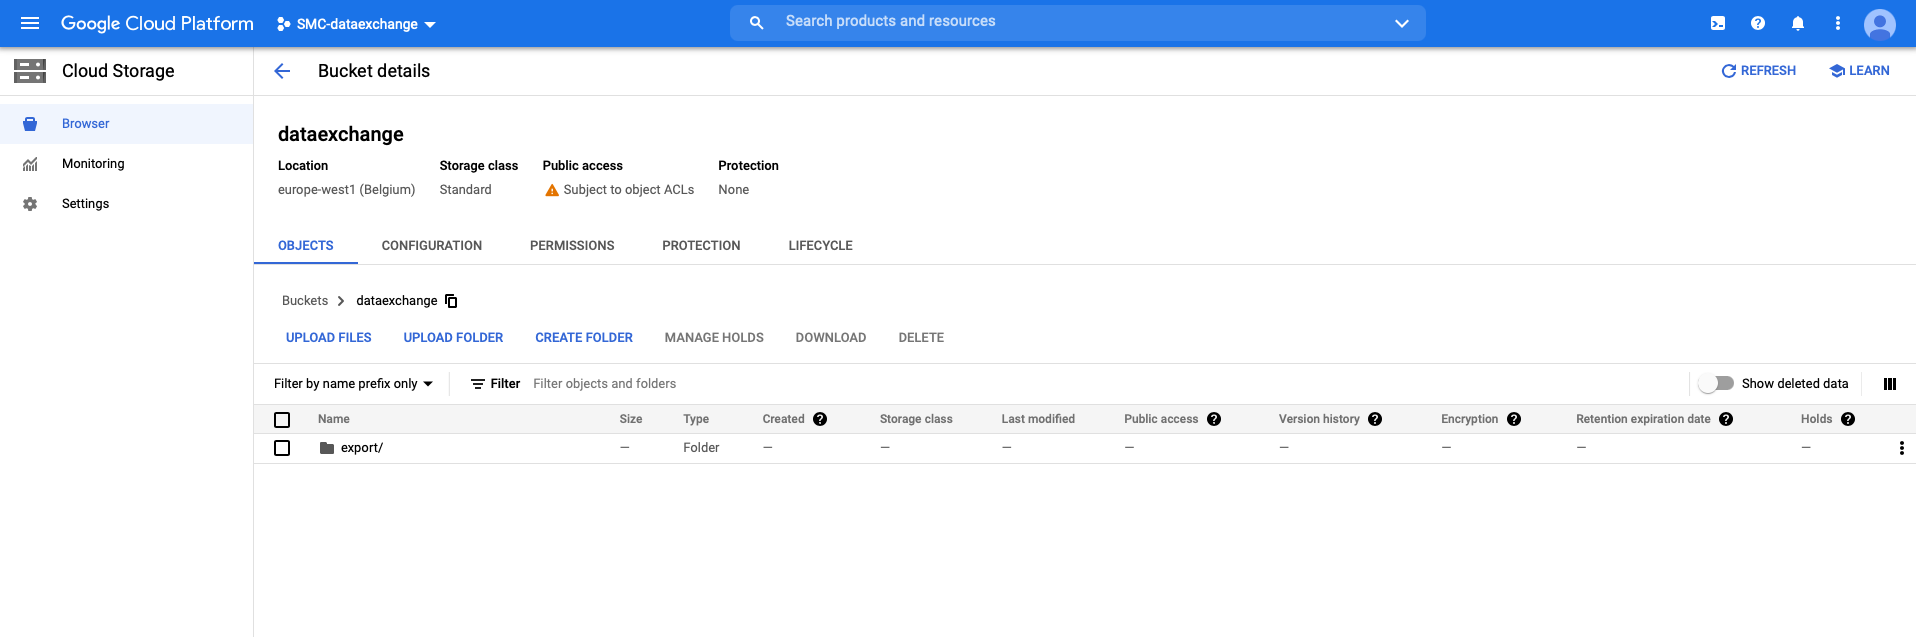Activate Cloud Shell terminal icon
Screen dimensions: 1916x637
pyautogui.click(x=1717, y=23)
